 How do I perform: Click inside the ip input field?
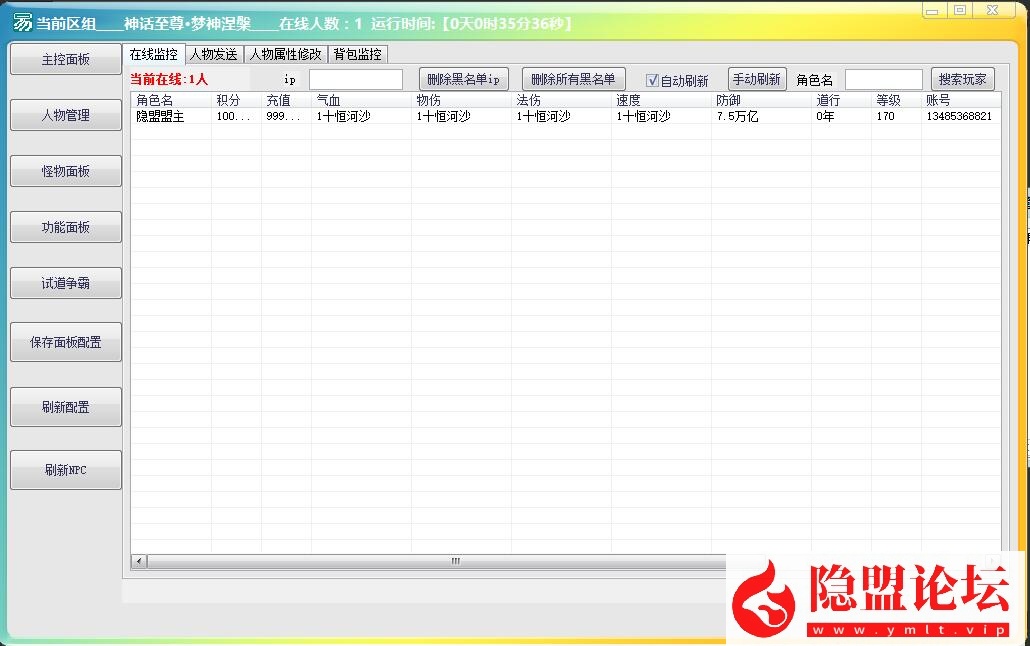coord(355,78)
